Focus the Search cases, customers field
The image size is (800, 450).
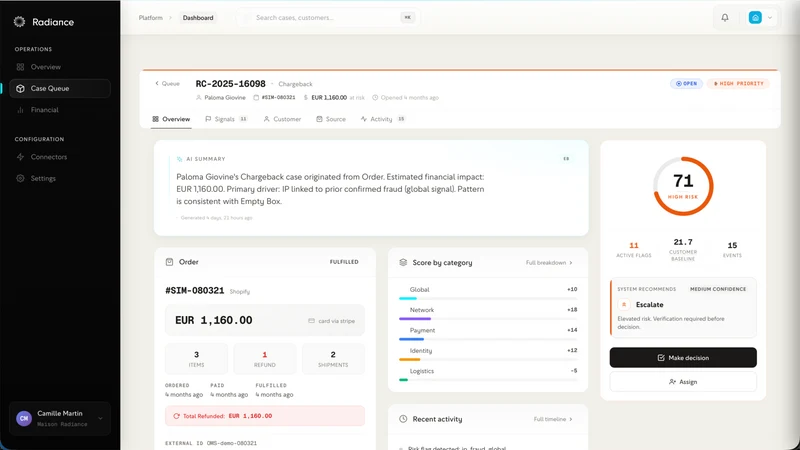328,17
